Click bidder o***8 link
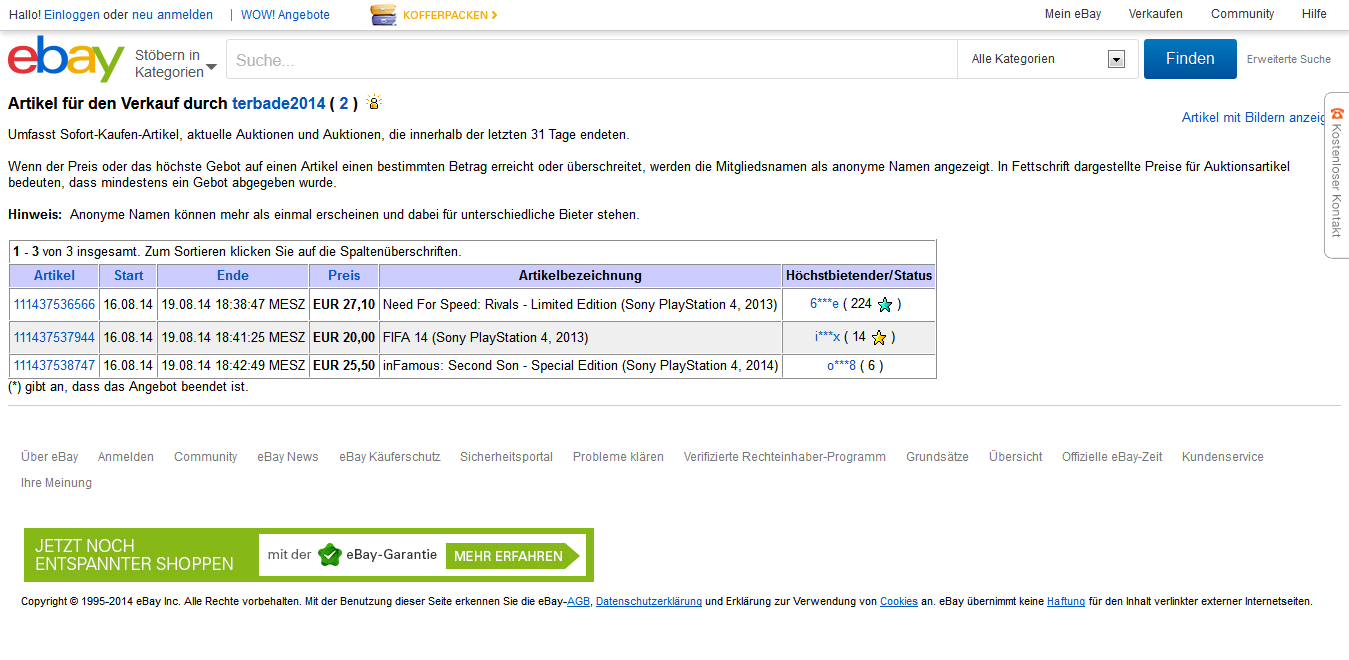The image size is (1349, 660). coord(841,366)
